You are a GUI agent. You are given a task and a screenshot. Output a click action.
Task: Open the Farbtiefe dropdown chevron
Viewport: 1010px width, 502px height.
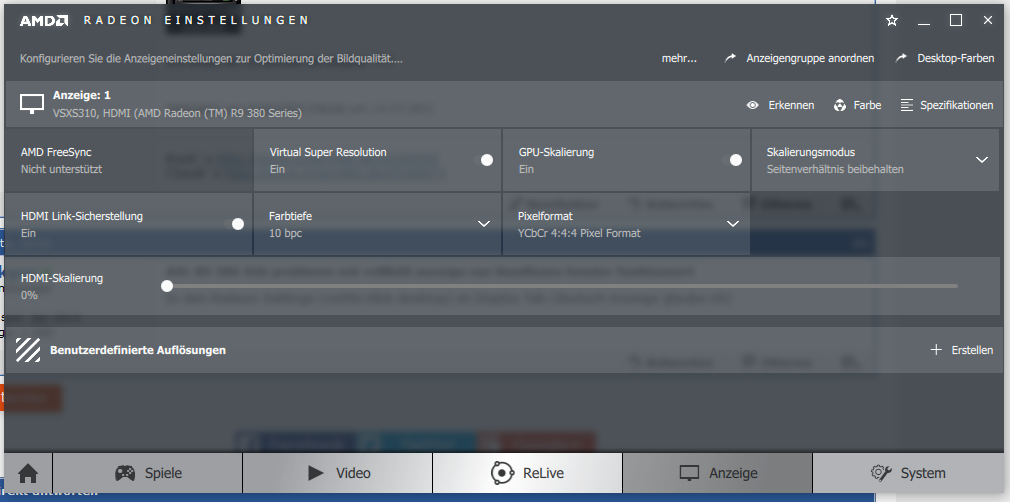point(484,224)
